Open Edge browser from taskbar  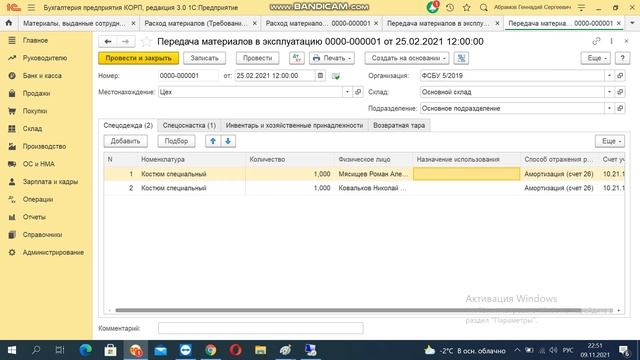click(x=86, y=350)
